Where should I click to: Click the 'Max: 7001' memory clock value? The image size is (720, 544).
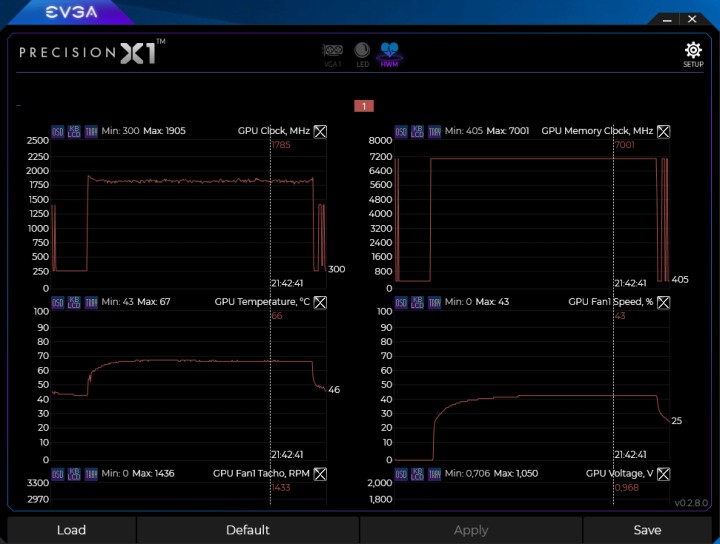(508, 131)
